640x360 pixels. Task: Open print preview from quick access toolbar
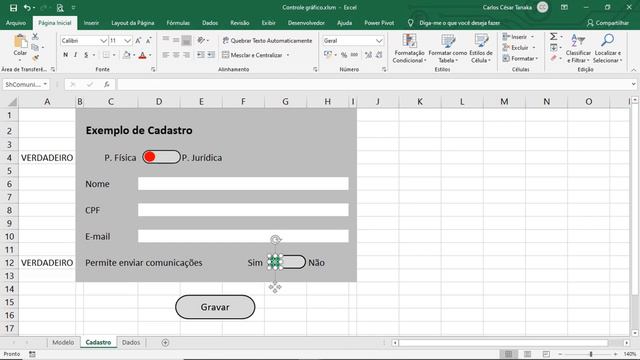[x=60, y=8]
